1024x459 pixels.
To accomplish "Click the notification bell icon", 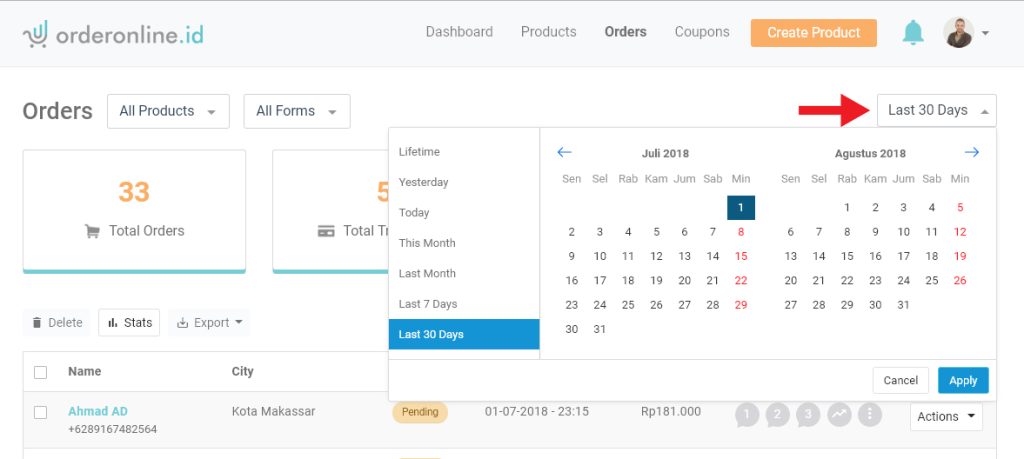I will pyautogui.click(x=912, y=33).
